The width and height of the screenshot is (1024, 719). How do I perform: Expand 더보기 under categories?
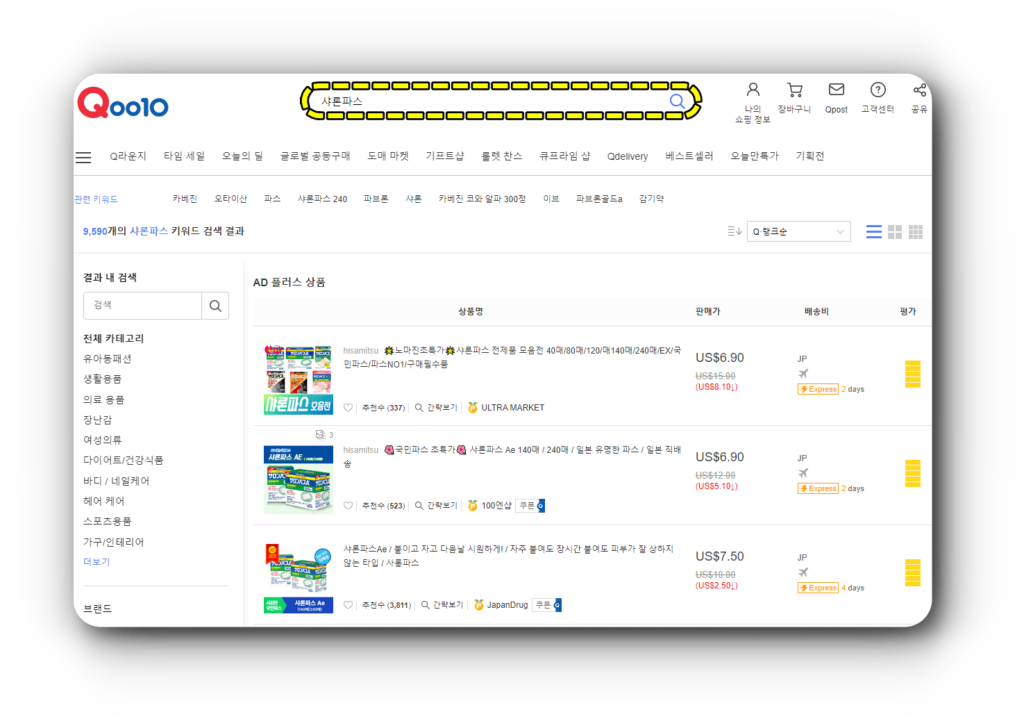point(97,562)
